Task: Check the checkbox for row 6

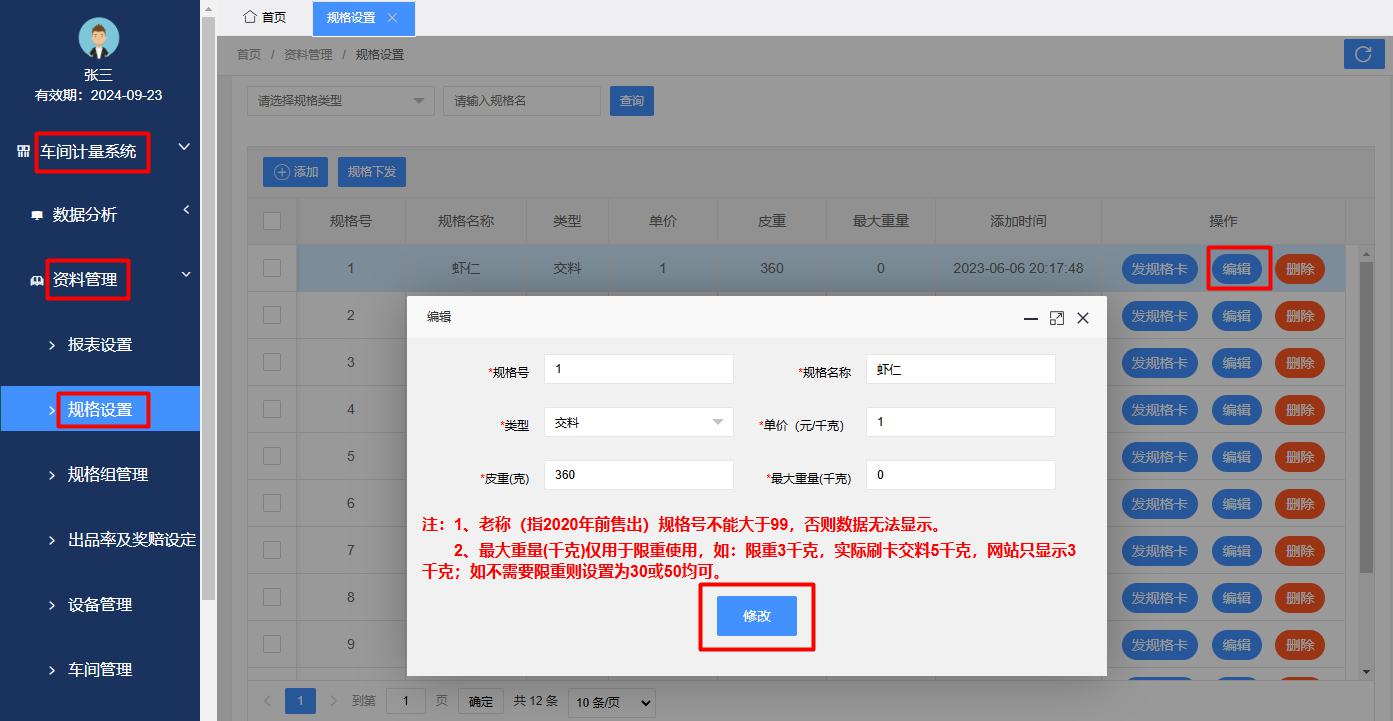Action: pos(272,503)
